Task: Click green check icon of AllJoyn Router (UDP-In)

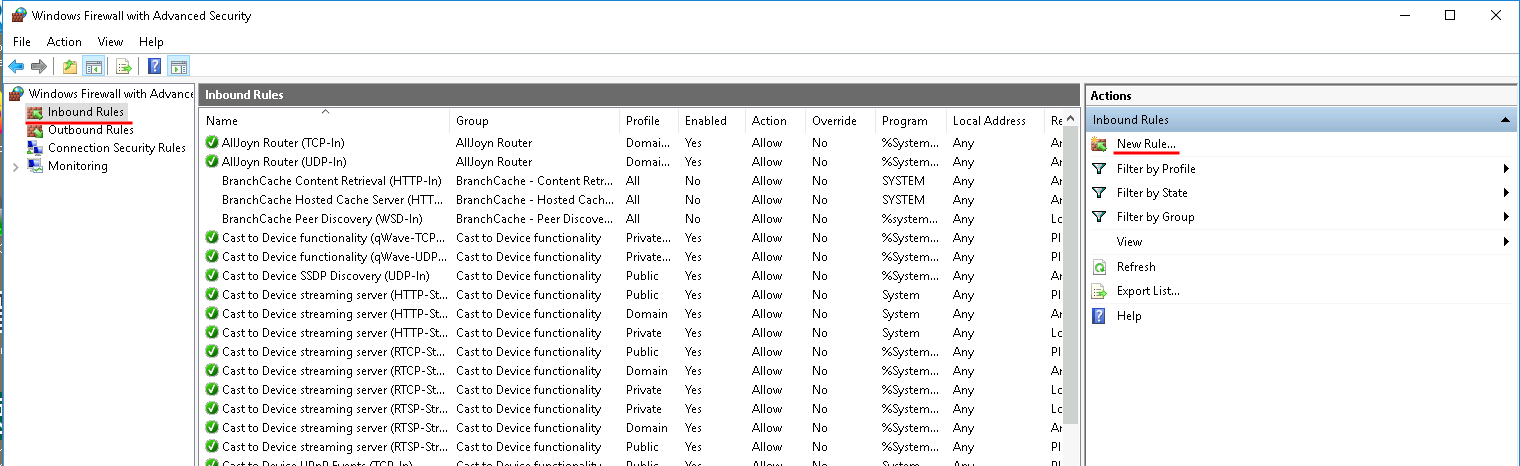Action: pyautogui.click(x=212, y=162)
